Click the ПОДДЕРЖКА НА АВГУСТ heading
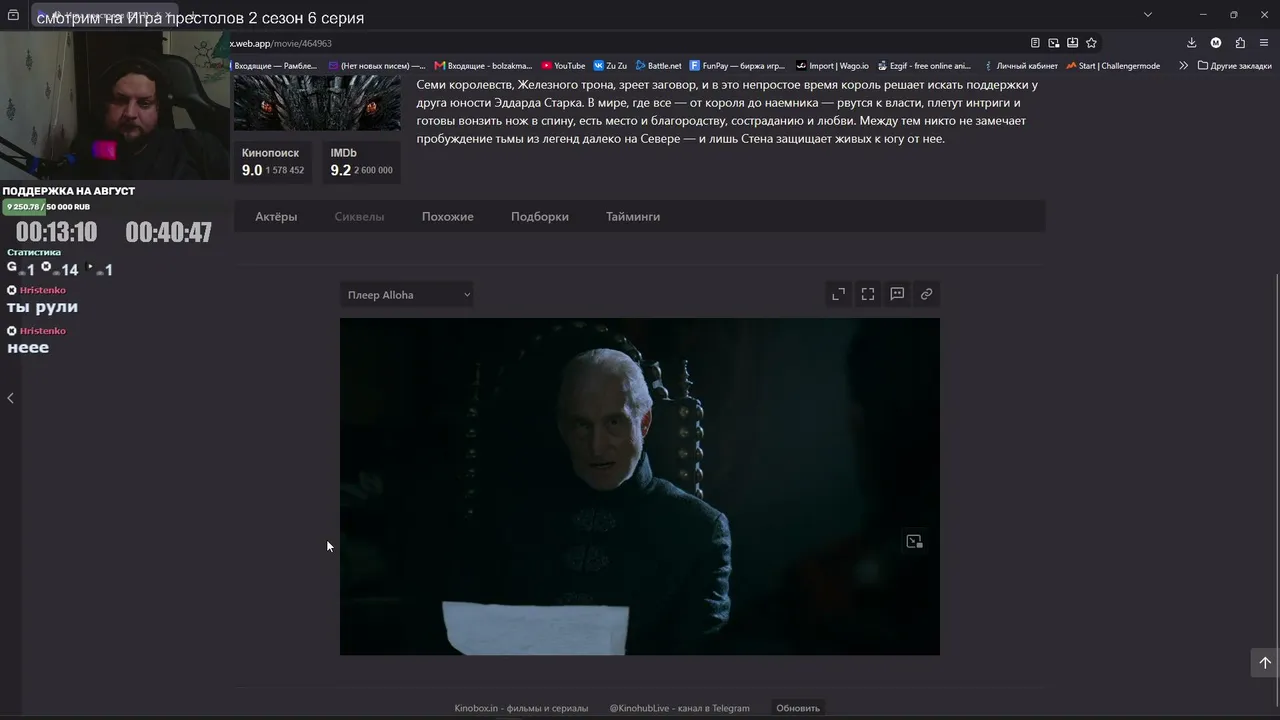The width and height of the screenshot is (1280, 720). (x=69, y=191)
